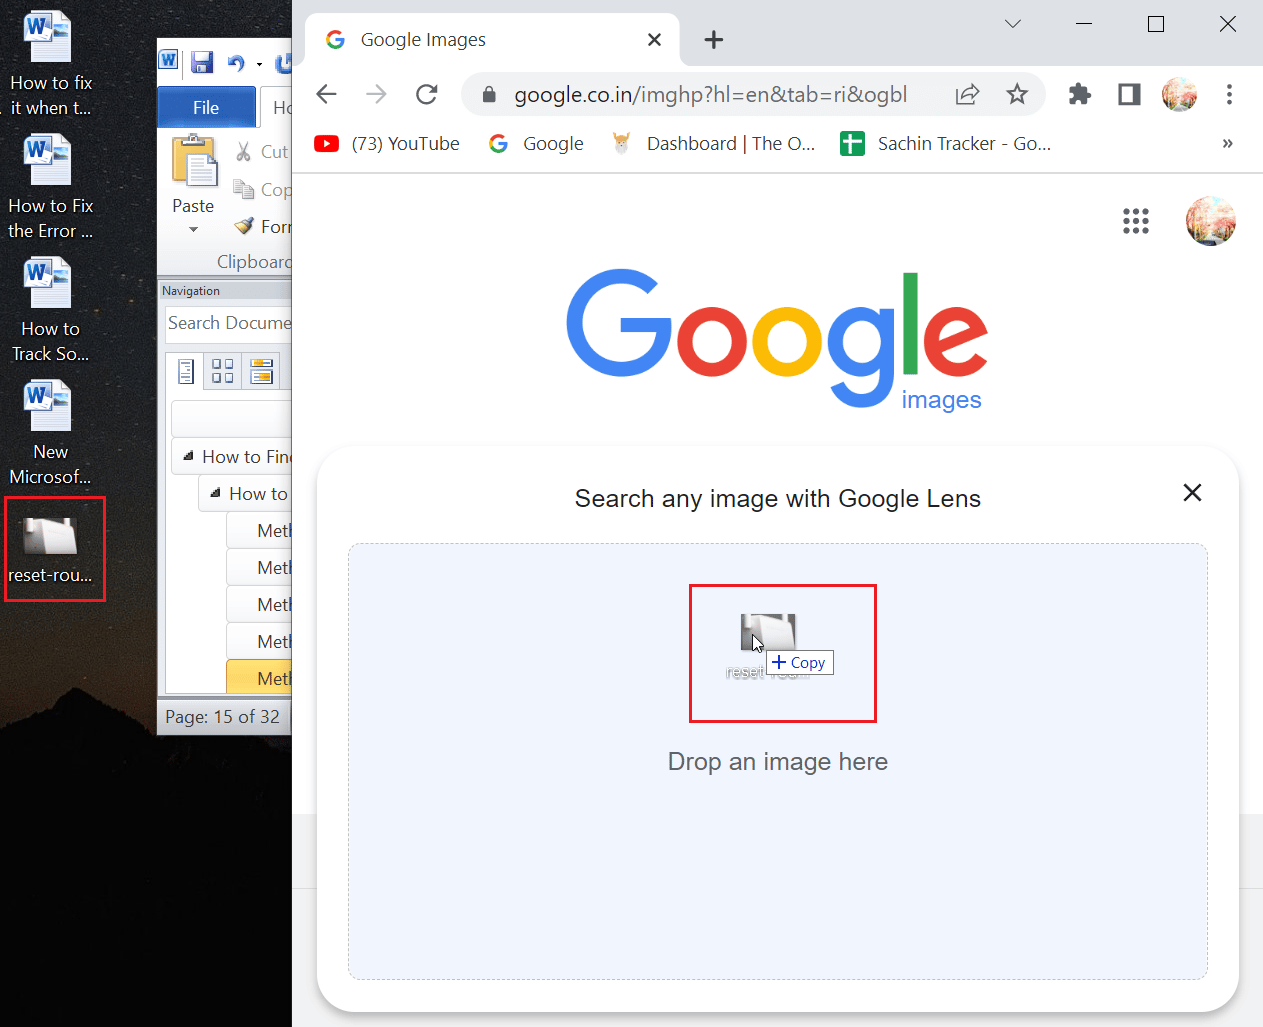Click the Cut tool in the Clipboard group
The height and width of the screenshot is (1027, 1263).
coord(245,151)
